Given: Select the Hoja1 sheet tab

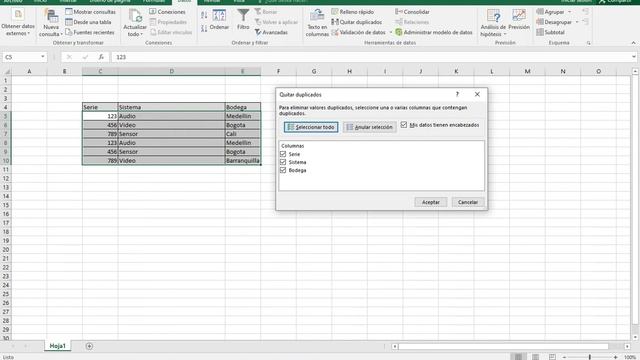Looking at the screenshot, I should (58, 346).
